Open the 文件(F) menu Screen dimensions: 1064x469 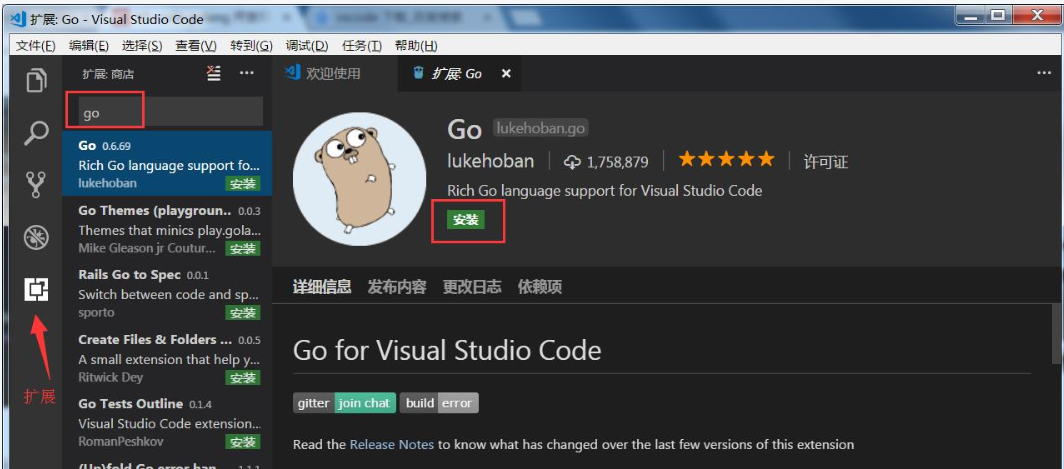(35, 45)
